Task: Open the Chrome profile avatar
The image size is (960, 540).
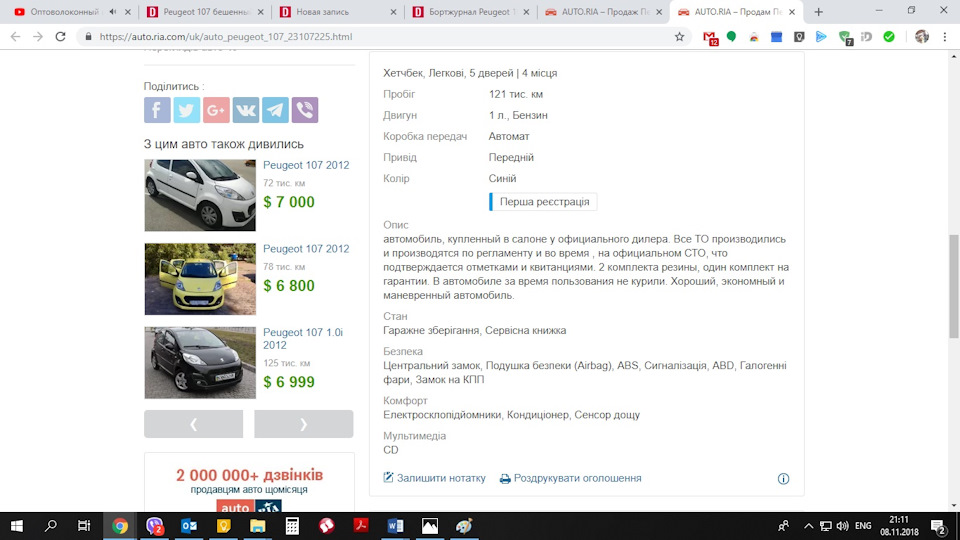Action: (921, 37)
